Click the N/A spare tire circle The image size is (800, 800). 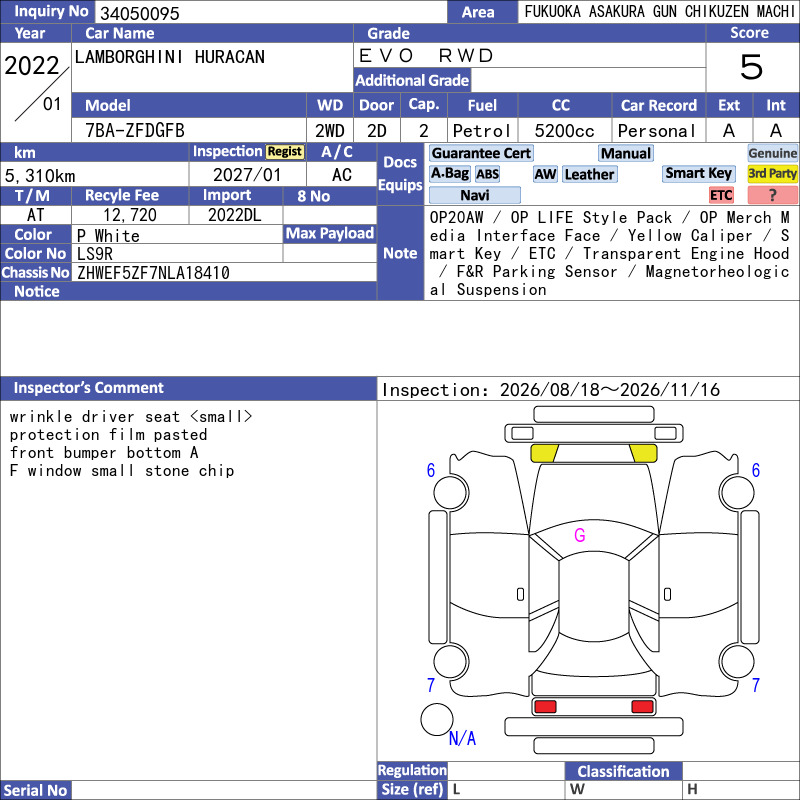click(437, 719)
